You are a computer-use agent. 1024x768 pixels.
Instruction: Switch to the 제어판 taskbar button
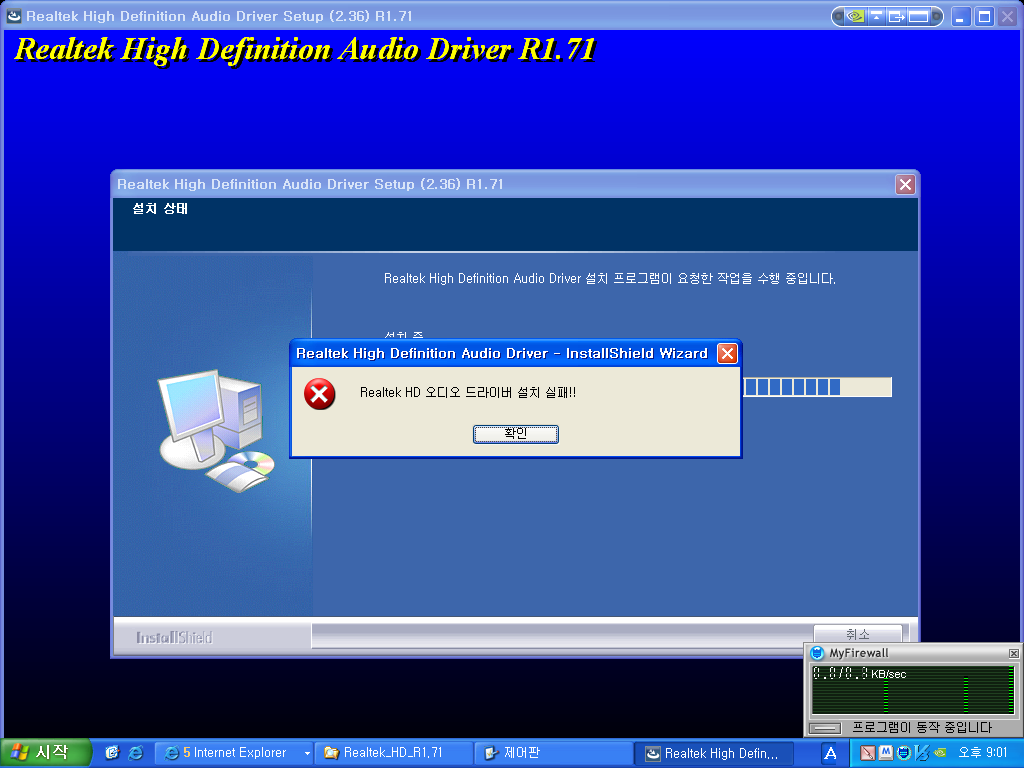[x=554, y=753]
